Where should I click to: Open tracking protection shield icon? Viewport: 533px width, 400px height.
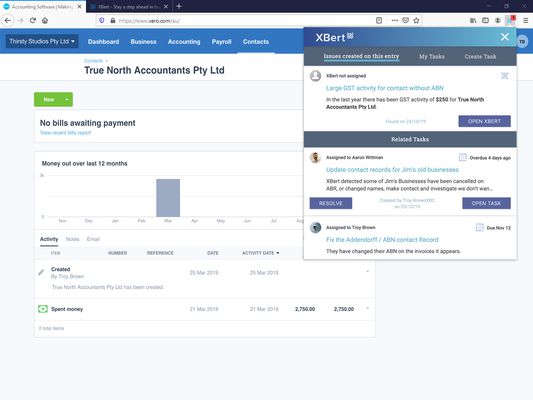pyautogui.click(x=102, y=20)
